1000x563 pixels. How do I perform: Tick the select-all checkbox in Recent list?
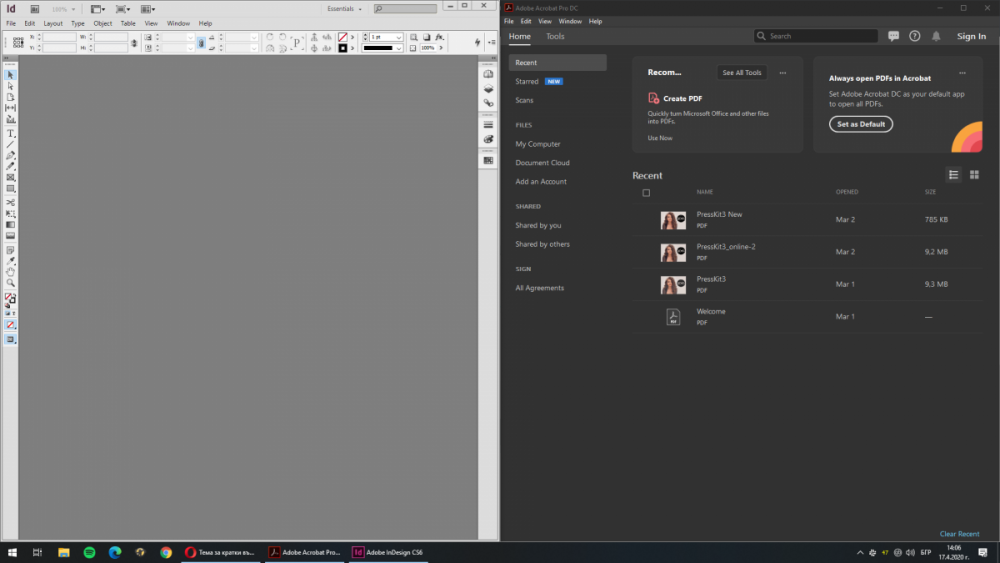[646, 192]
